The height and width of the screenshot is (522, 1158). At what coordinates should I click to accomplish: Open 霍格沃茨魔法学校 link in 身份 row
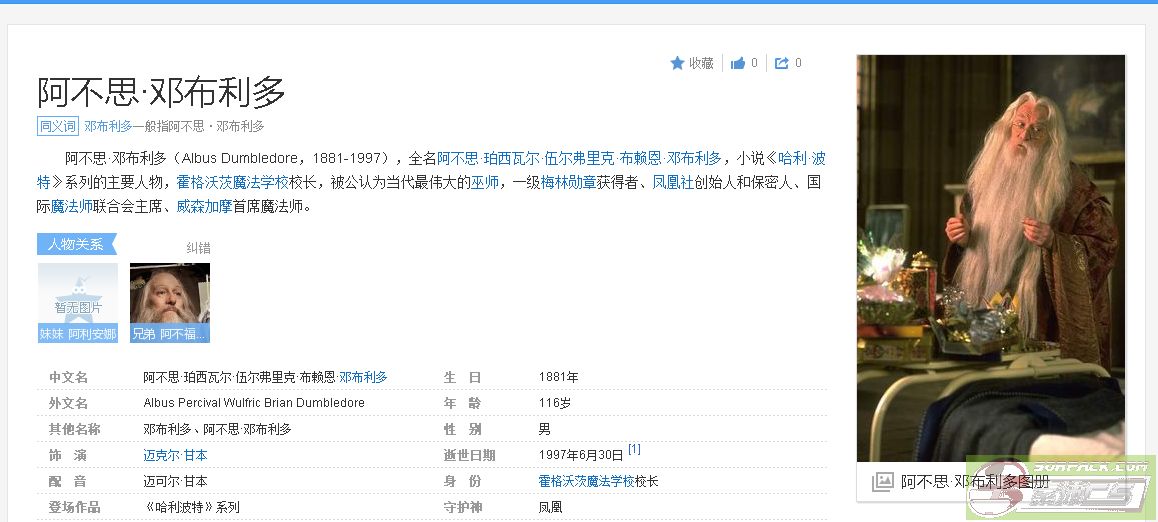coord(586,481)
